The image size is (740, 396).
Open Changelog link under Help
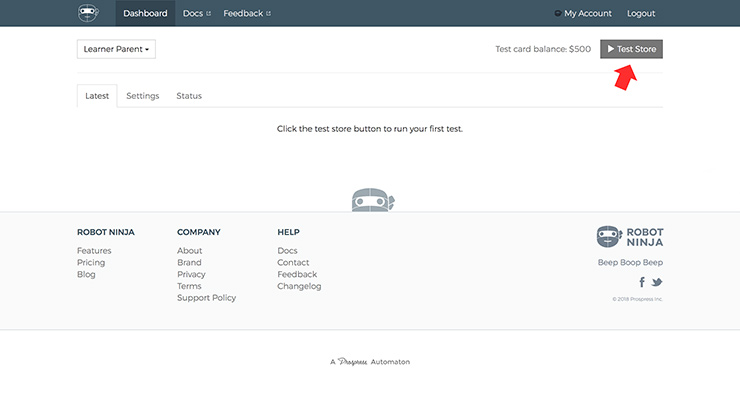[x=299, y=286]
